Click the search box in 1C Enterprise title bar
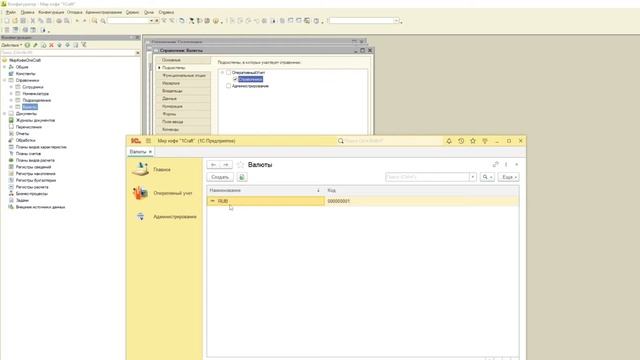 pyautogui.click(x=390, y=141)
